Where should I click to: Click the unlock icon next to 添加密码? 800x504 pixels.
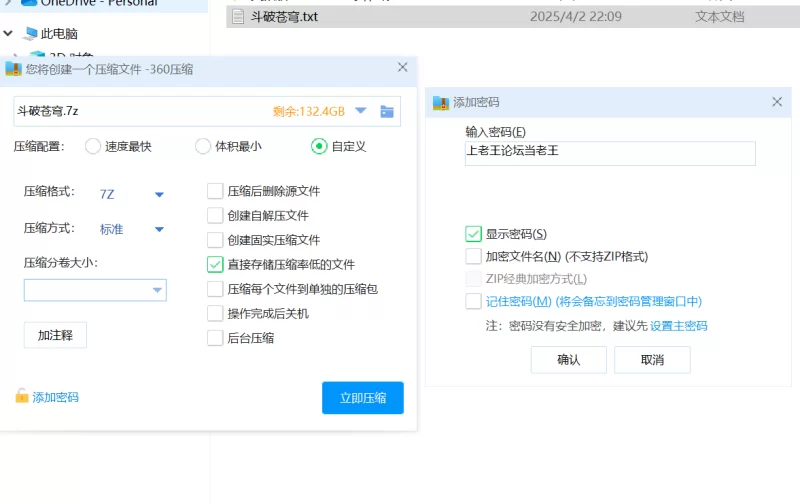[x=22, y=397]
